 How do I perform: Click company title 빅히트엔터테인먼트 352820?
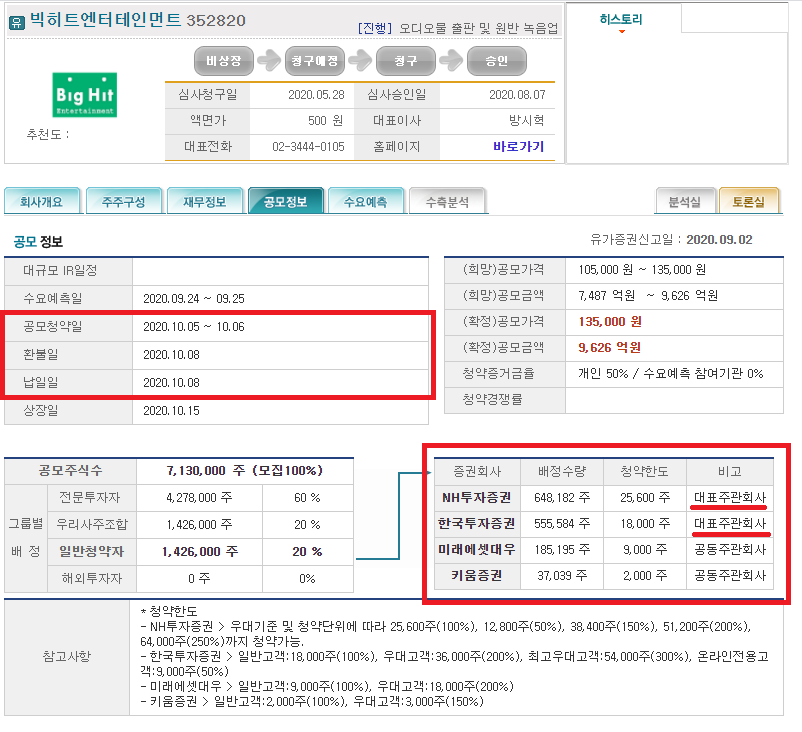pos(138,20)
